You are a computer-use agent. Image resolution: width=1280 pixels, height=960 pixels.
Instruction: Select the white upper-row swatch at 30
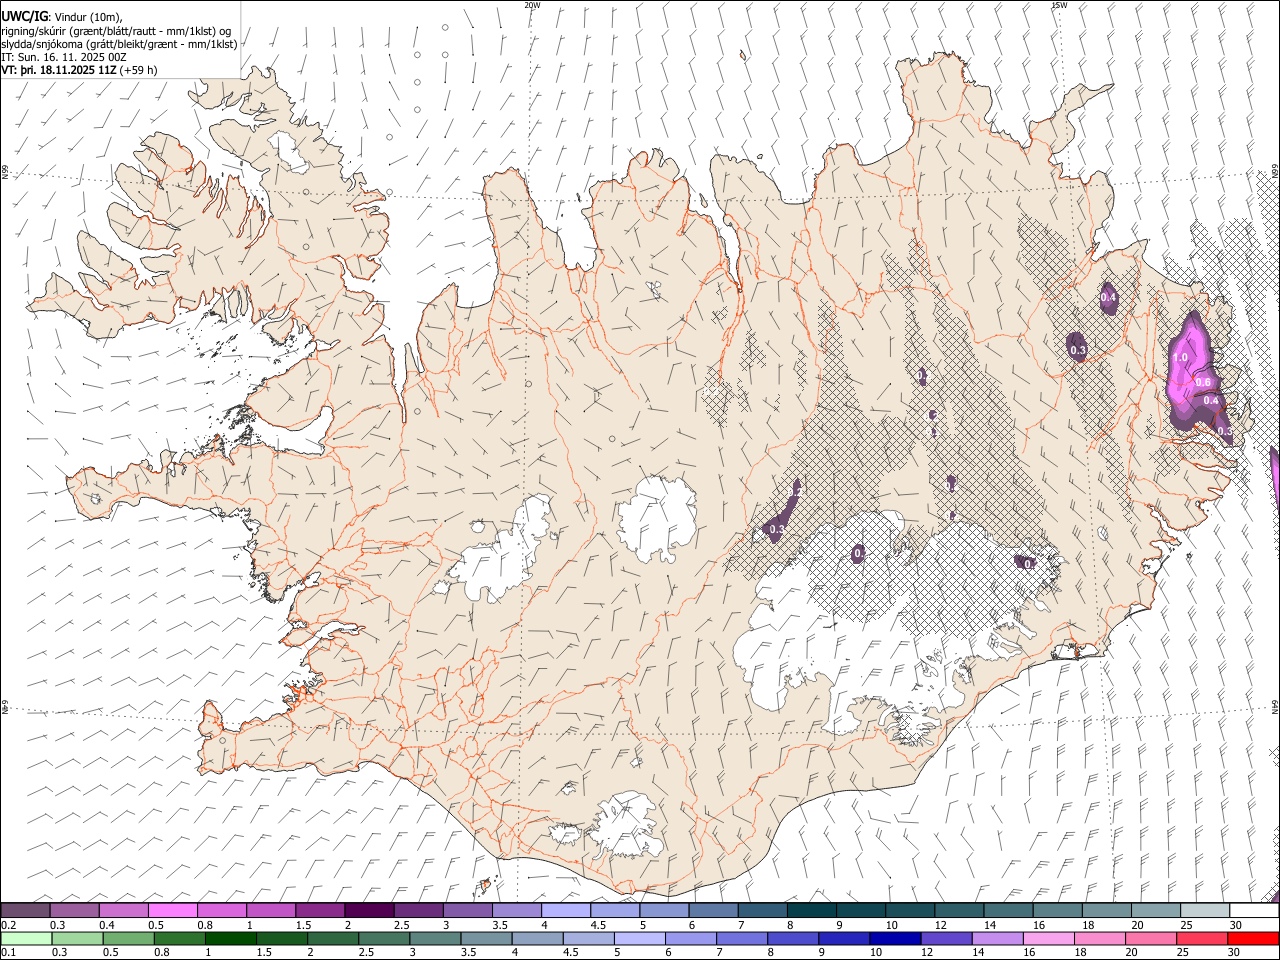(x=1254, y=910)
